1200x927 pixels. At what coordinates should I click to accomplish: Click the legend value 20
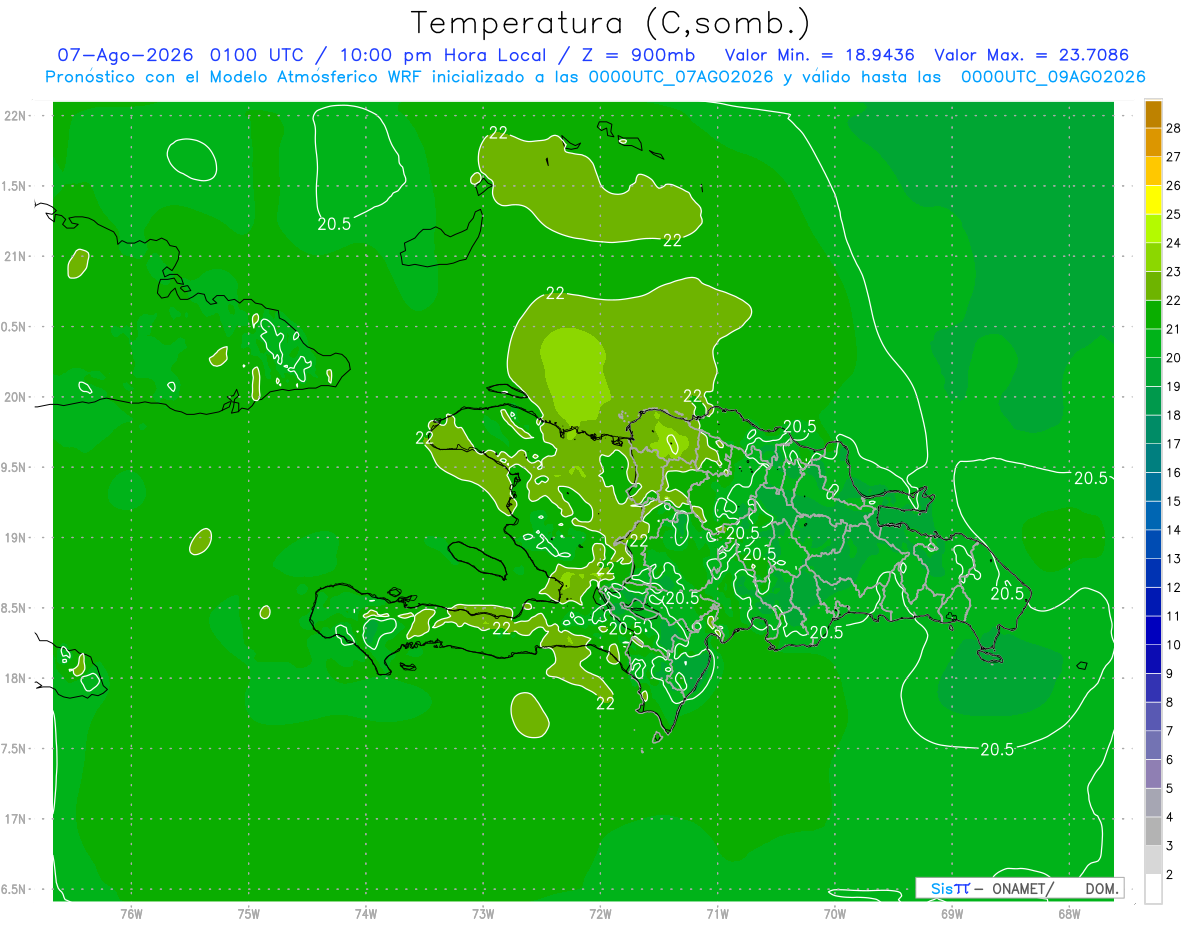(1174, 358)
